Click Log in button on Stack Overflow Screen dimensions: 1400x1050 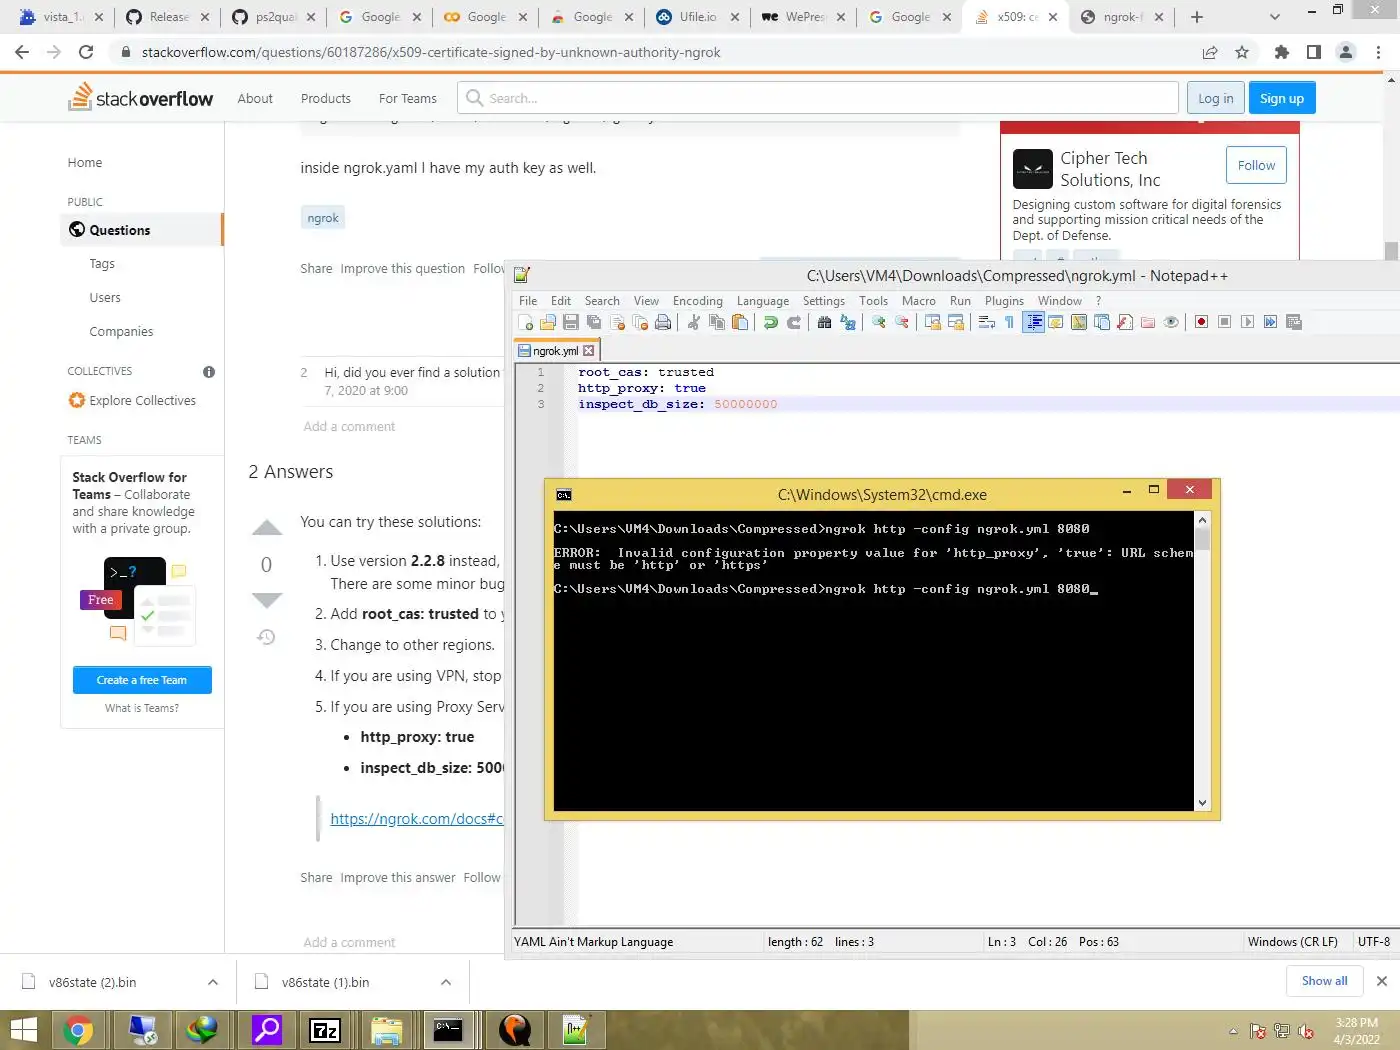(x=1216, y=98)
